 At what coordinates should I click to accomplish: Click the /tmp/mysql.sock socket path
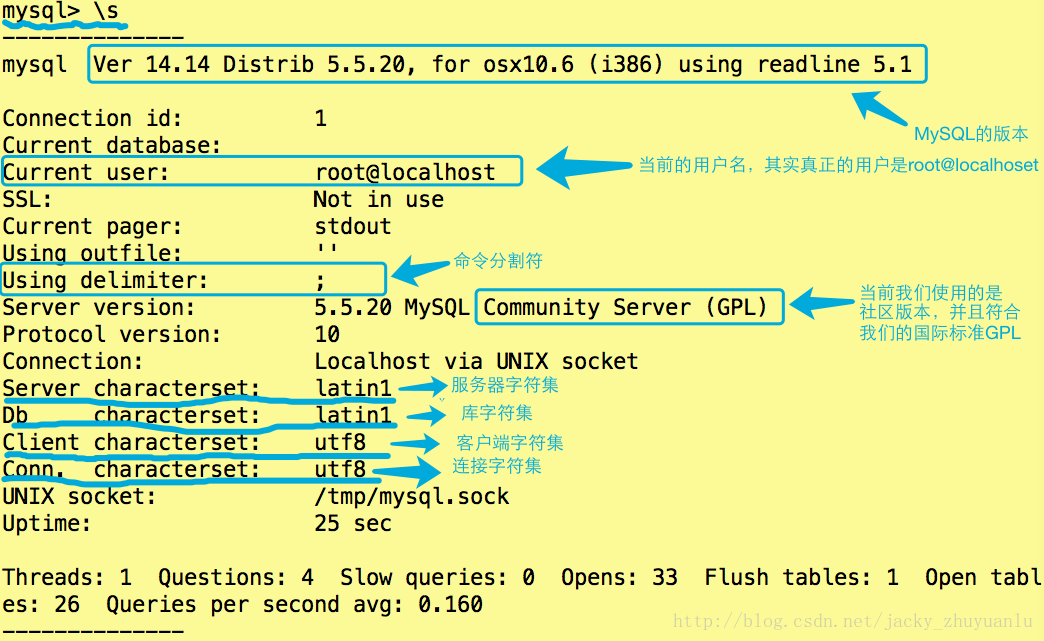point(411,496)
